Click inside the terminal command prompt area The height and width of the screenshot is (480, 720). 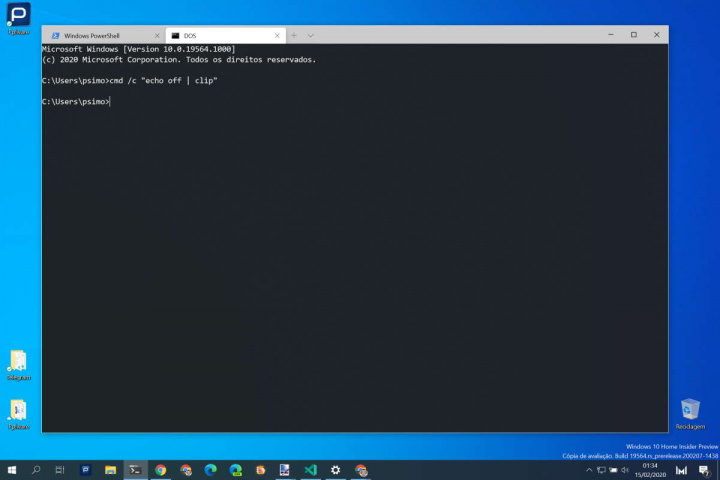click(x=350, y=250)
